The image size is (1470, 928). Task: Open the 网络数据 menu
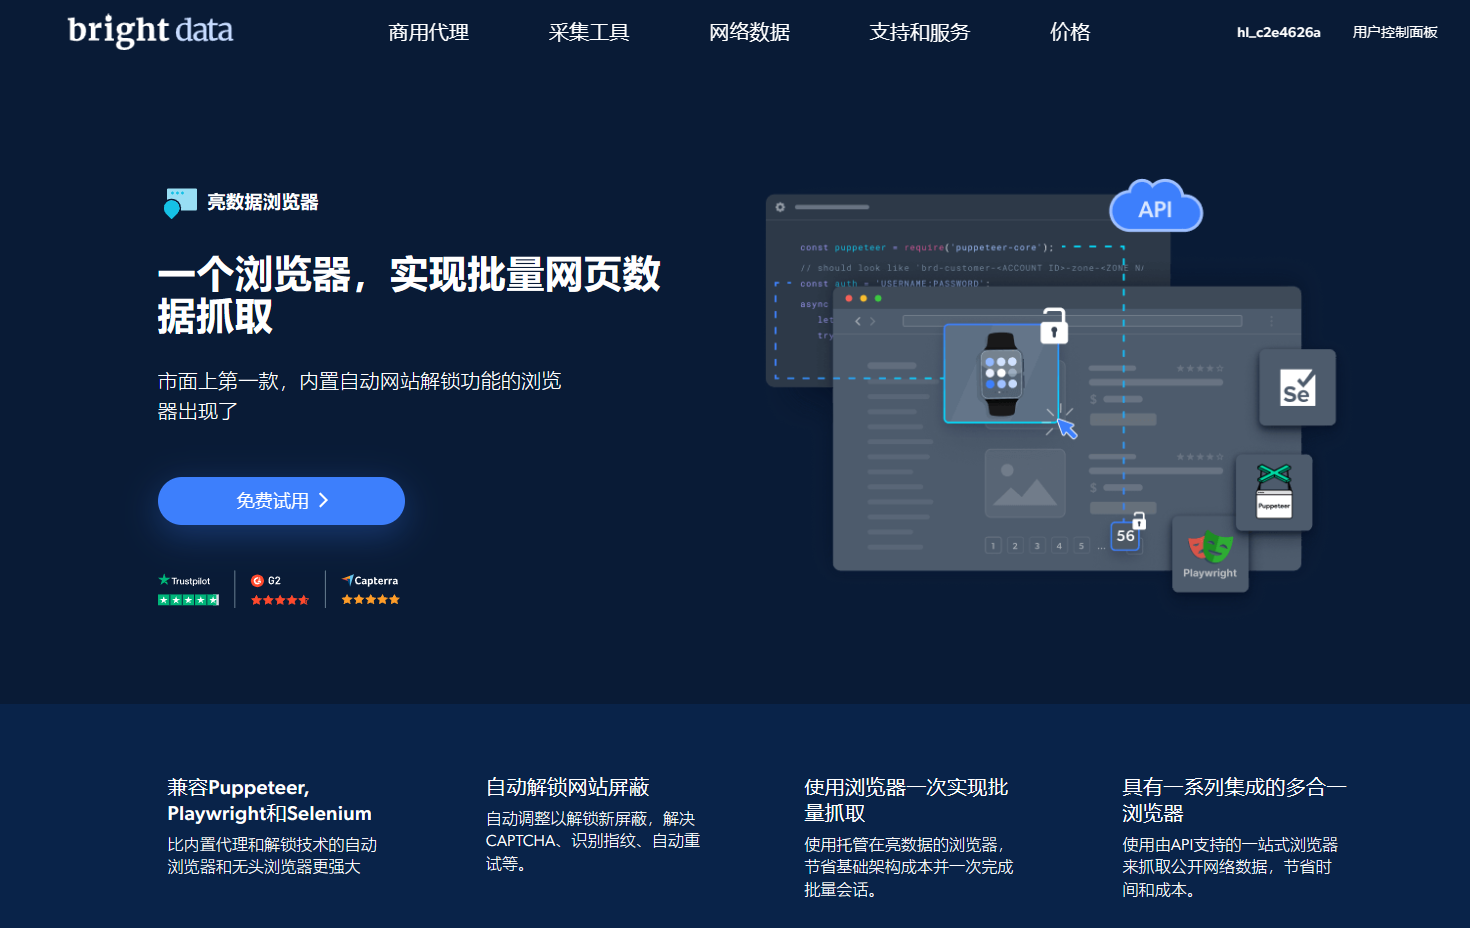pyautogui.click(x=749, y=32)
